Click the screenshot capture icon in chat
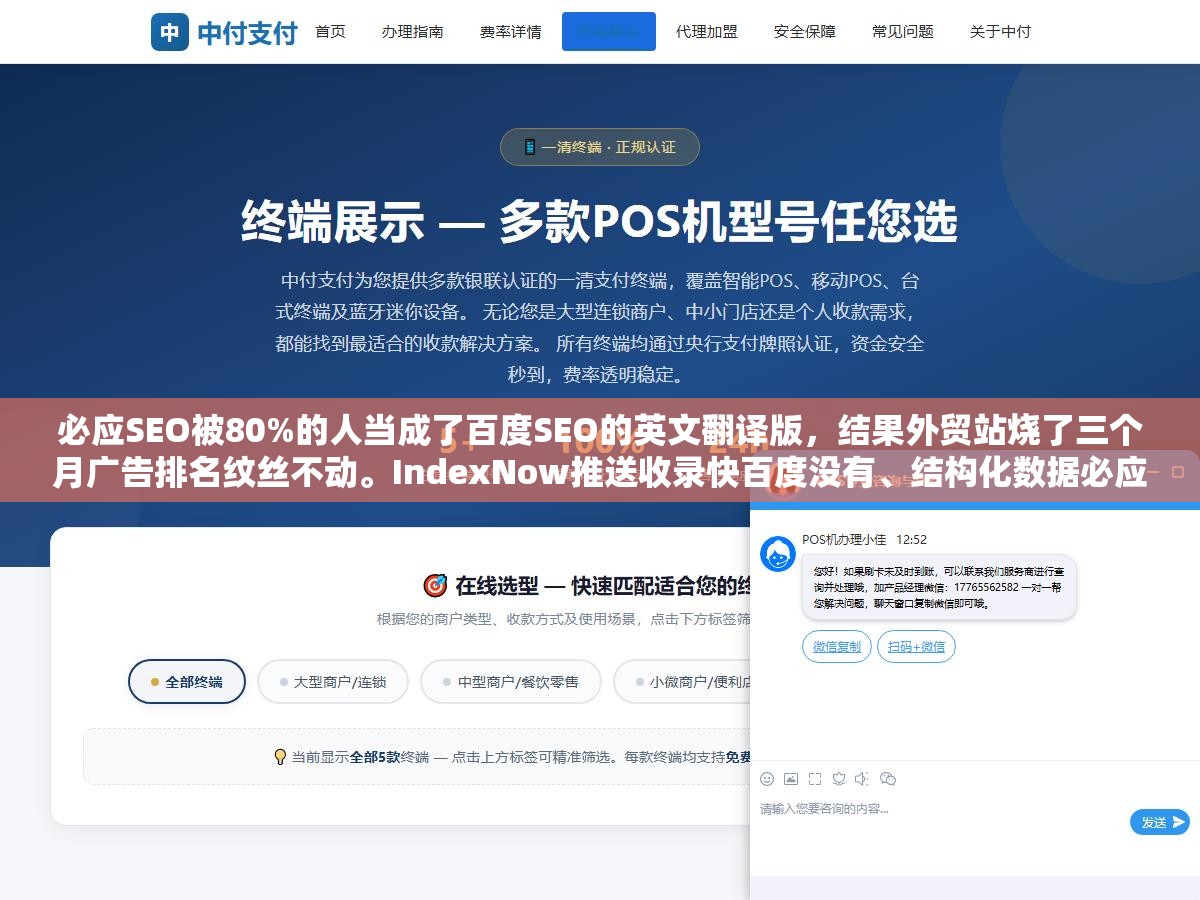The height and width of the screenshot is (900, 1200). 815,779
